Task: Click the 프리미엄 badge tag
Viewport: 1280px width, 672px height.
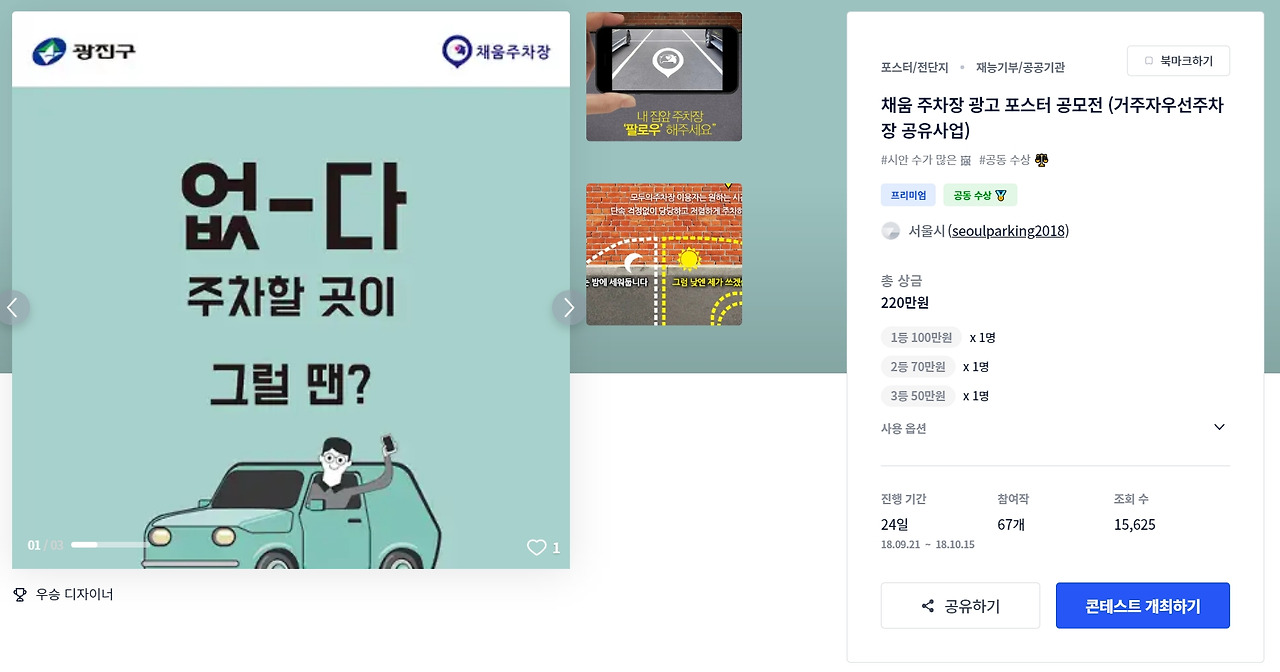Action: click(909, 195)
